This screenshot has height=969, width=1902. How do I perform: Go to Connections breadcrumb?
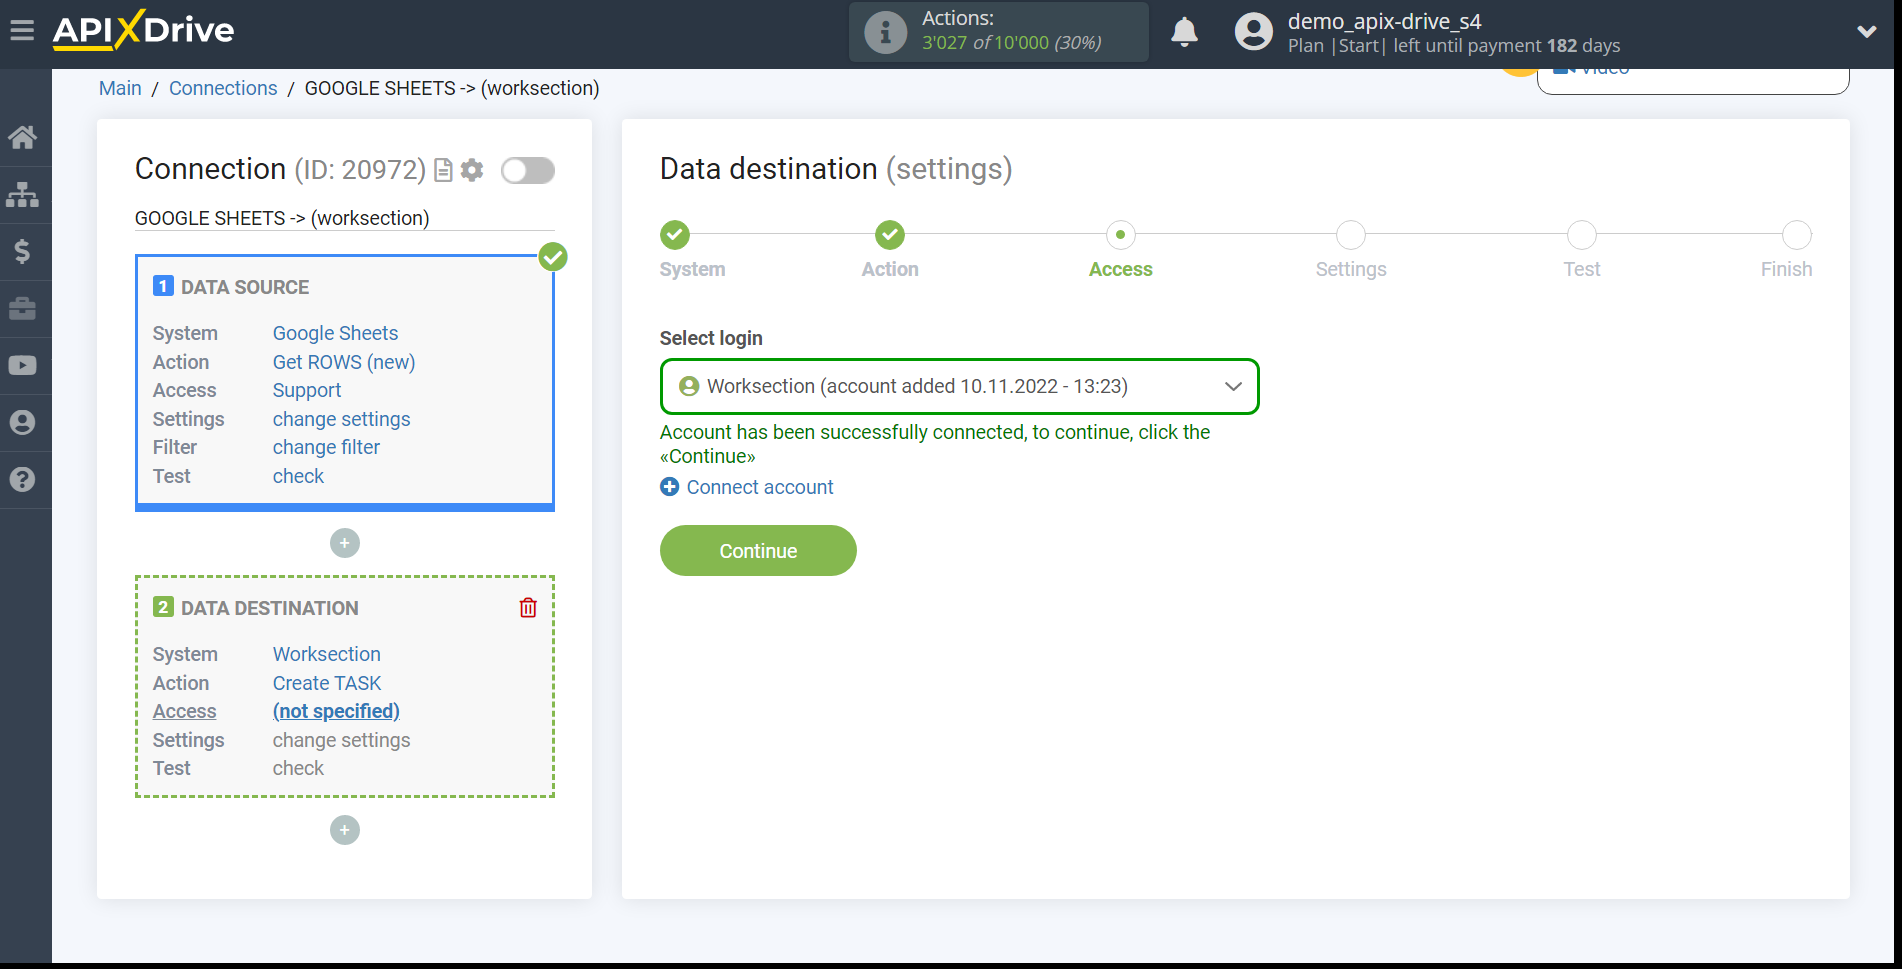223,88
